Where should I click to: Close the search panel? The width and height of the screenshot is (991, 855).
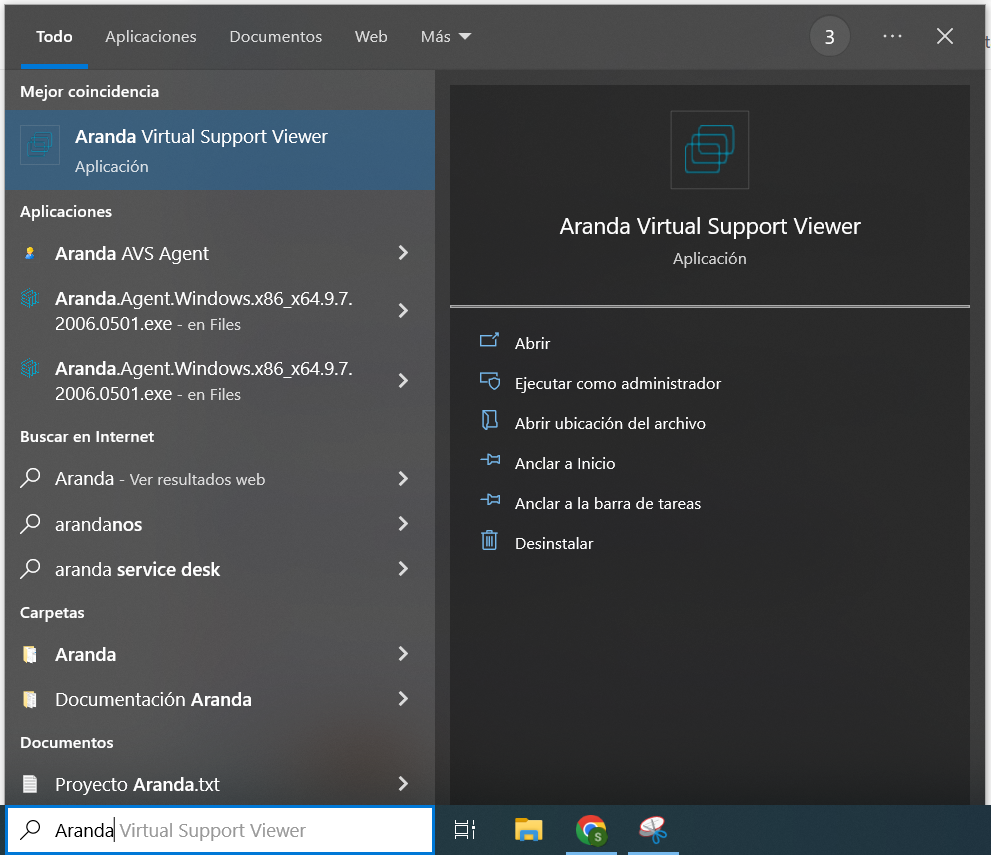(945, 36)
